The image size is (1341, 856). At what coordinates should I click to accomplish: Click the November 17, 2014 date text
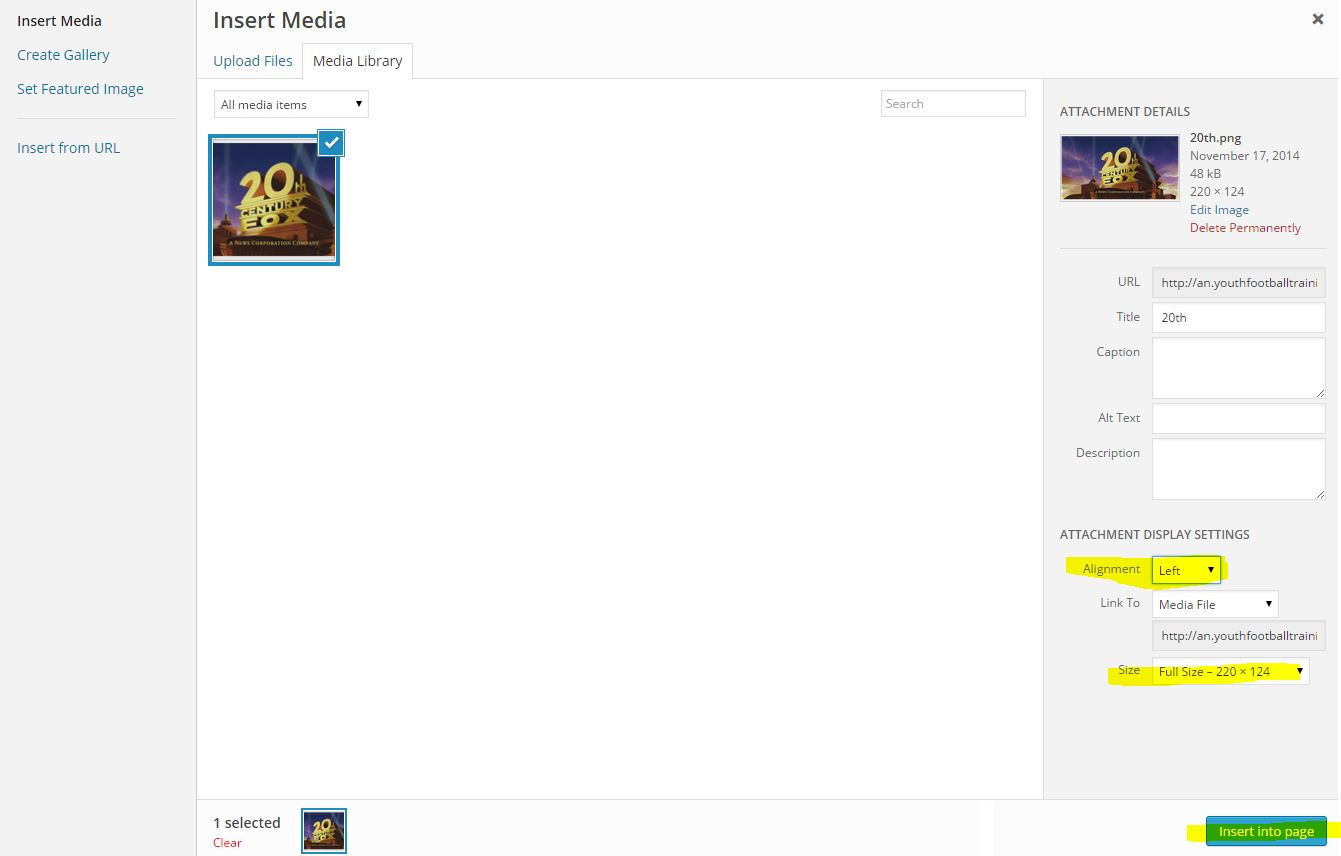(x=1244, y=156)
